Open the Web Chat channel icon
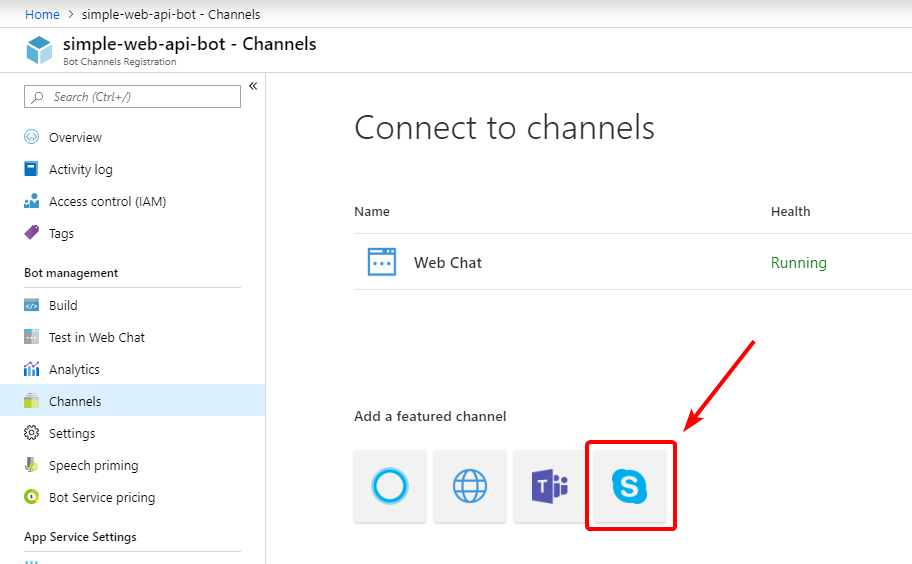Viewport: 912px width, 564px height. coord(382,262)
